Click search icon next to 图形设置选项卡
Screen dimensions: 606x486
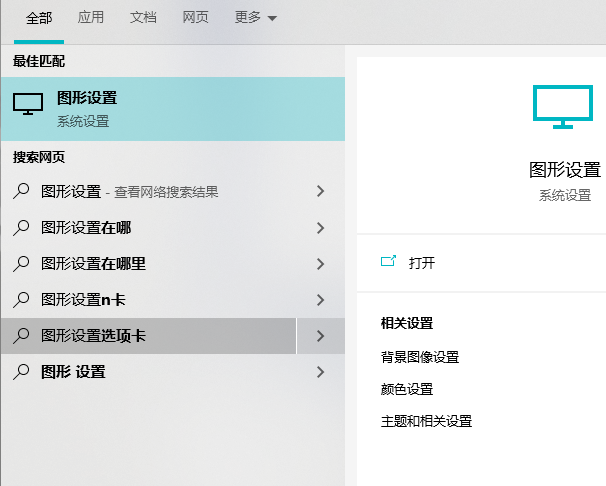(21, 335)
